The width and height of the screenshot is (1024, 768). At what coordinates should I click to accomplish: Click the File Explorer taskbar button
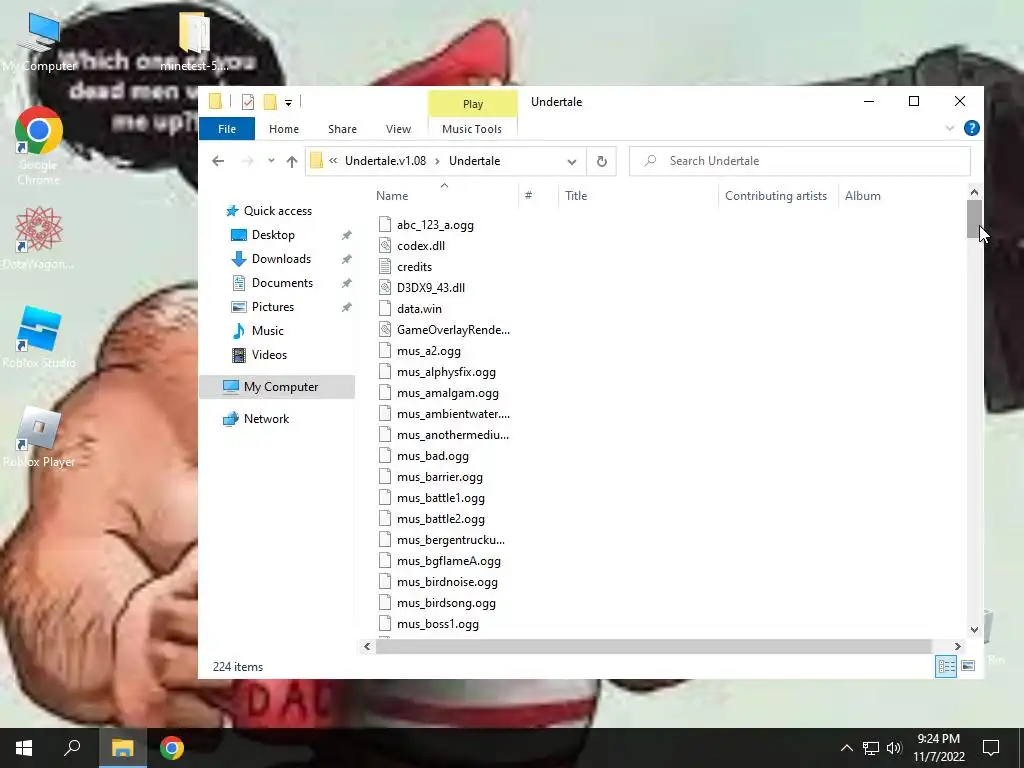tap(122, 748)
